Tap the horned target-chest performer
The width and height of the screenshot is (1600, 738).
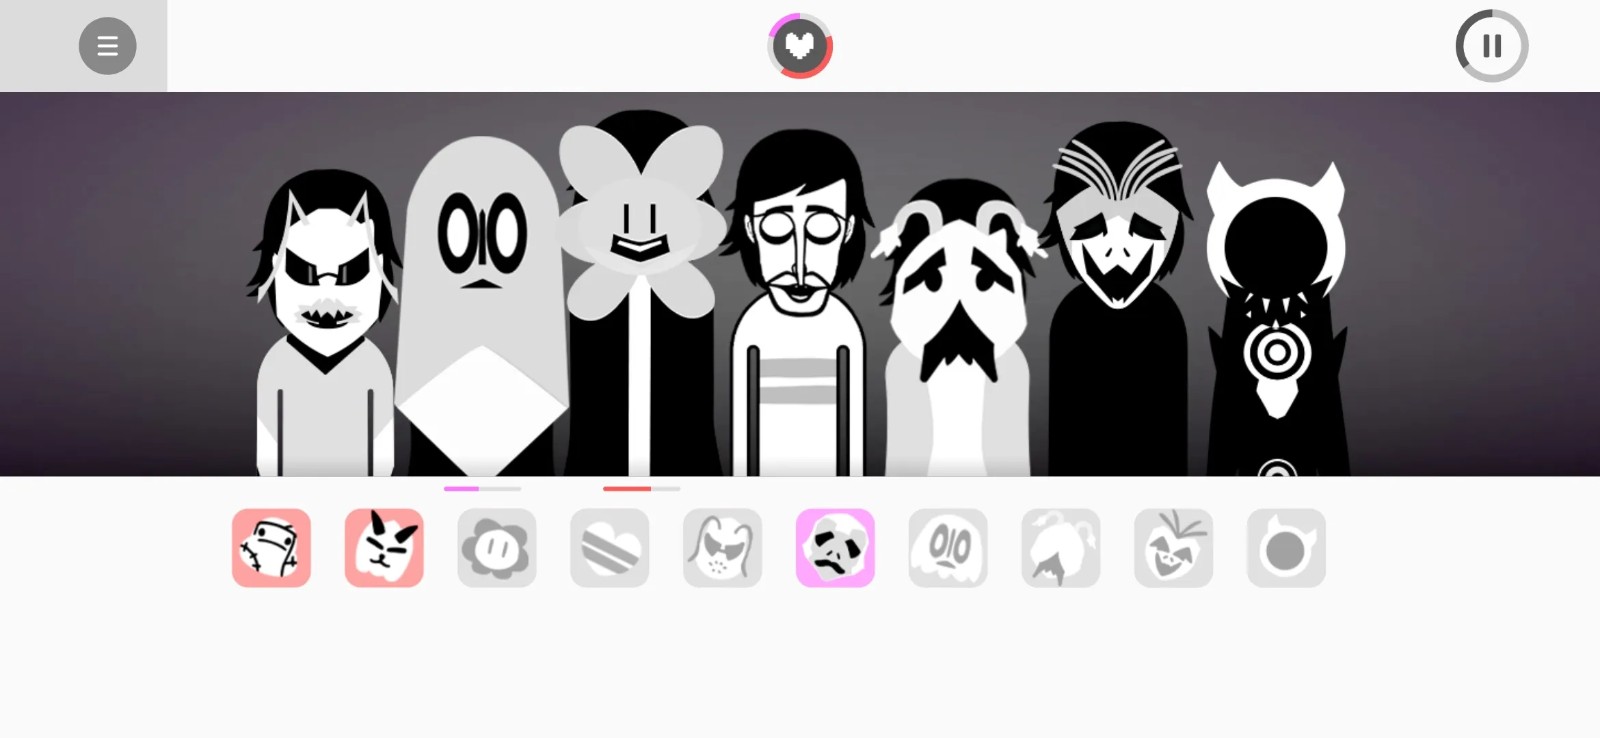(x=1276, y=320)
